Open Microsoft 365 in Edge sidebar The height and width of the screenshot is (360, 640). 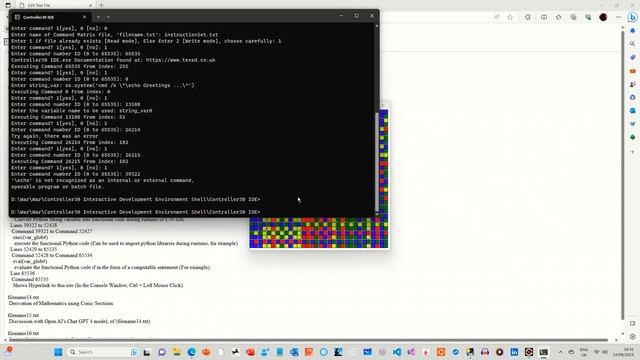(x=633, y=97)
